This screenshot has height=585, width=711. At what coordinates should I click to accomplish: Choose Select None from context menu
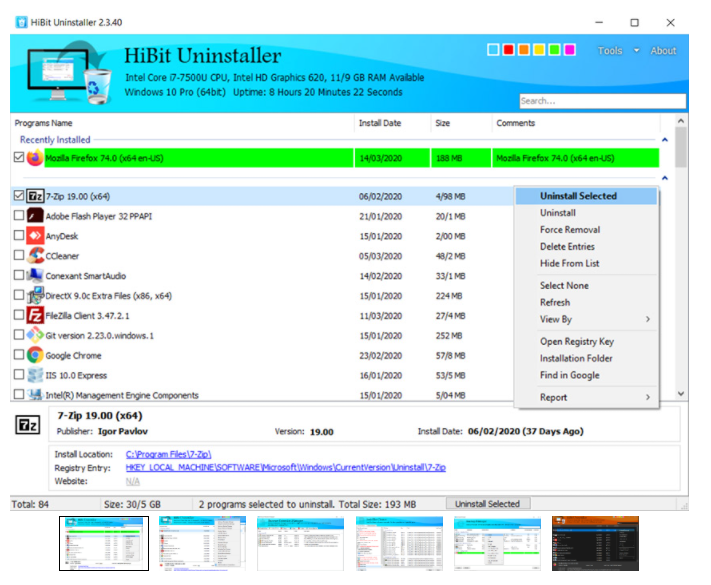tap(586, 286)
